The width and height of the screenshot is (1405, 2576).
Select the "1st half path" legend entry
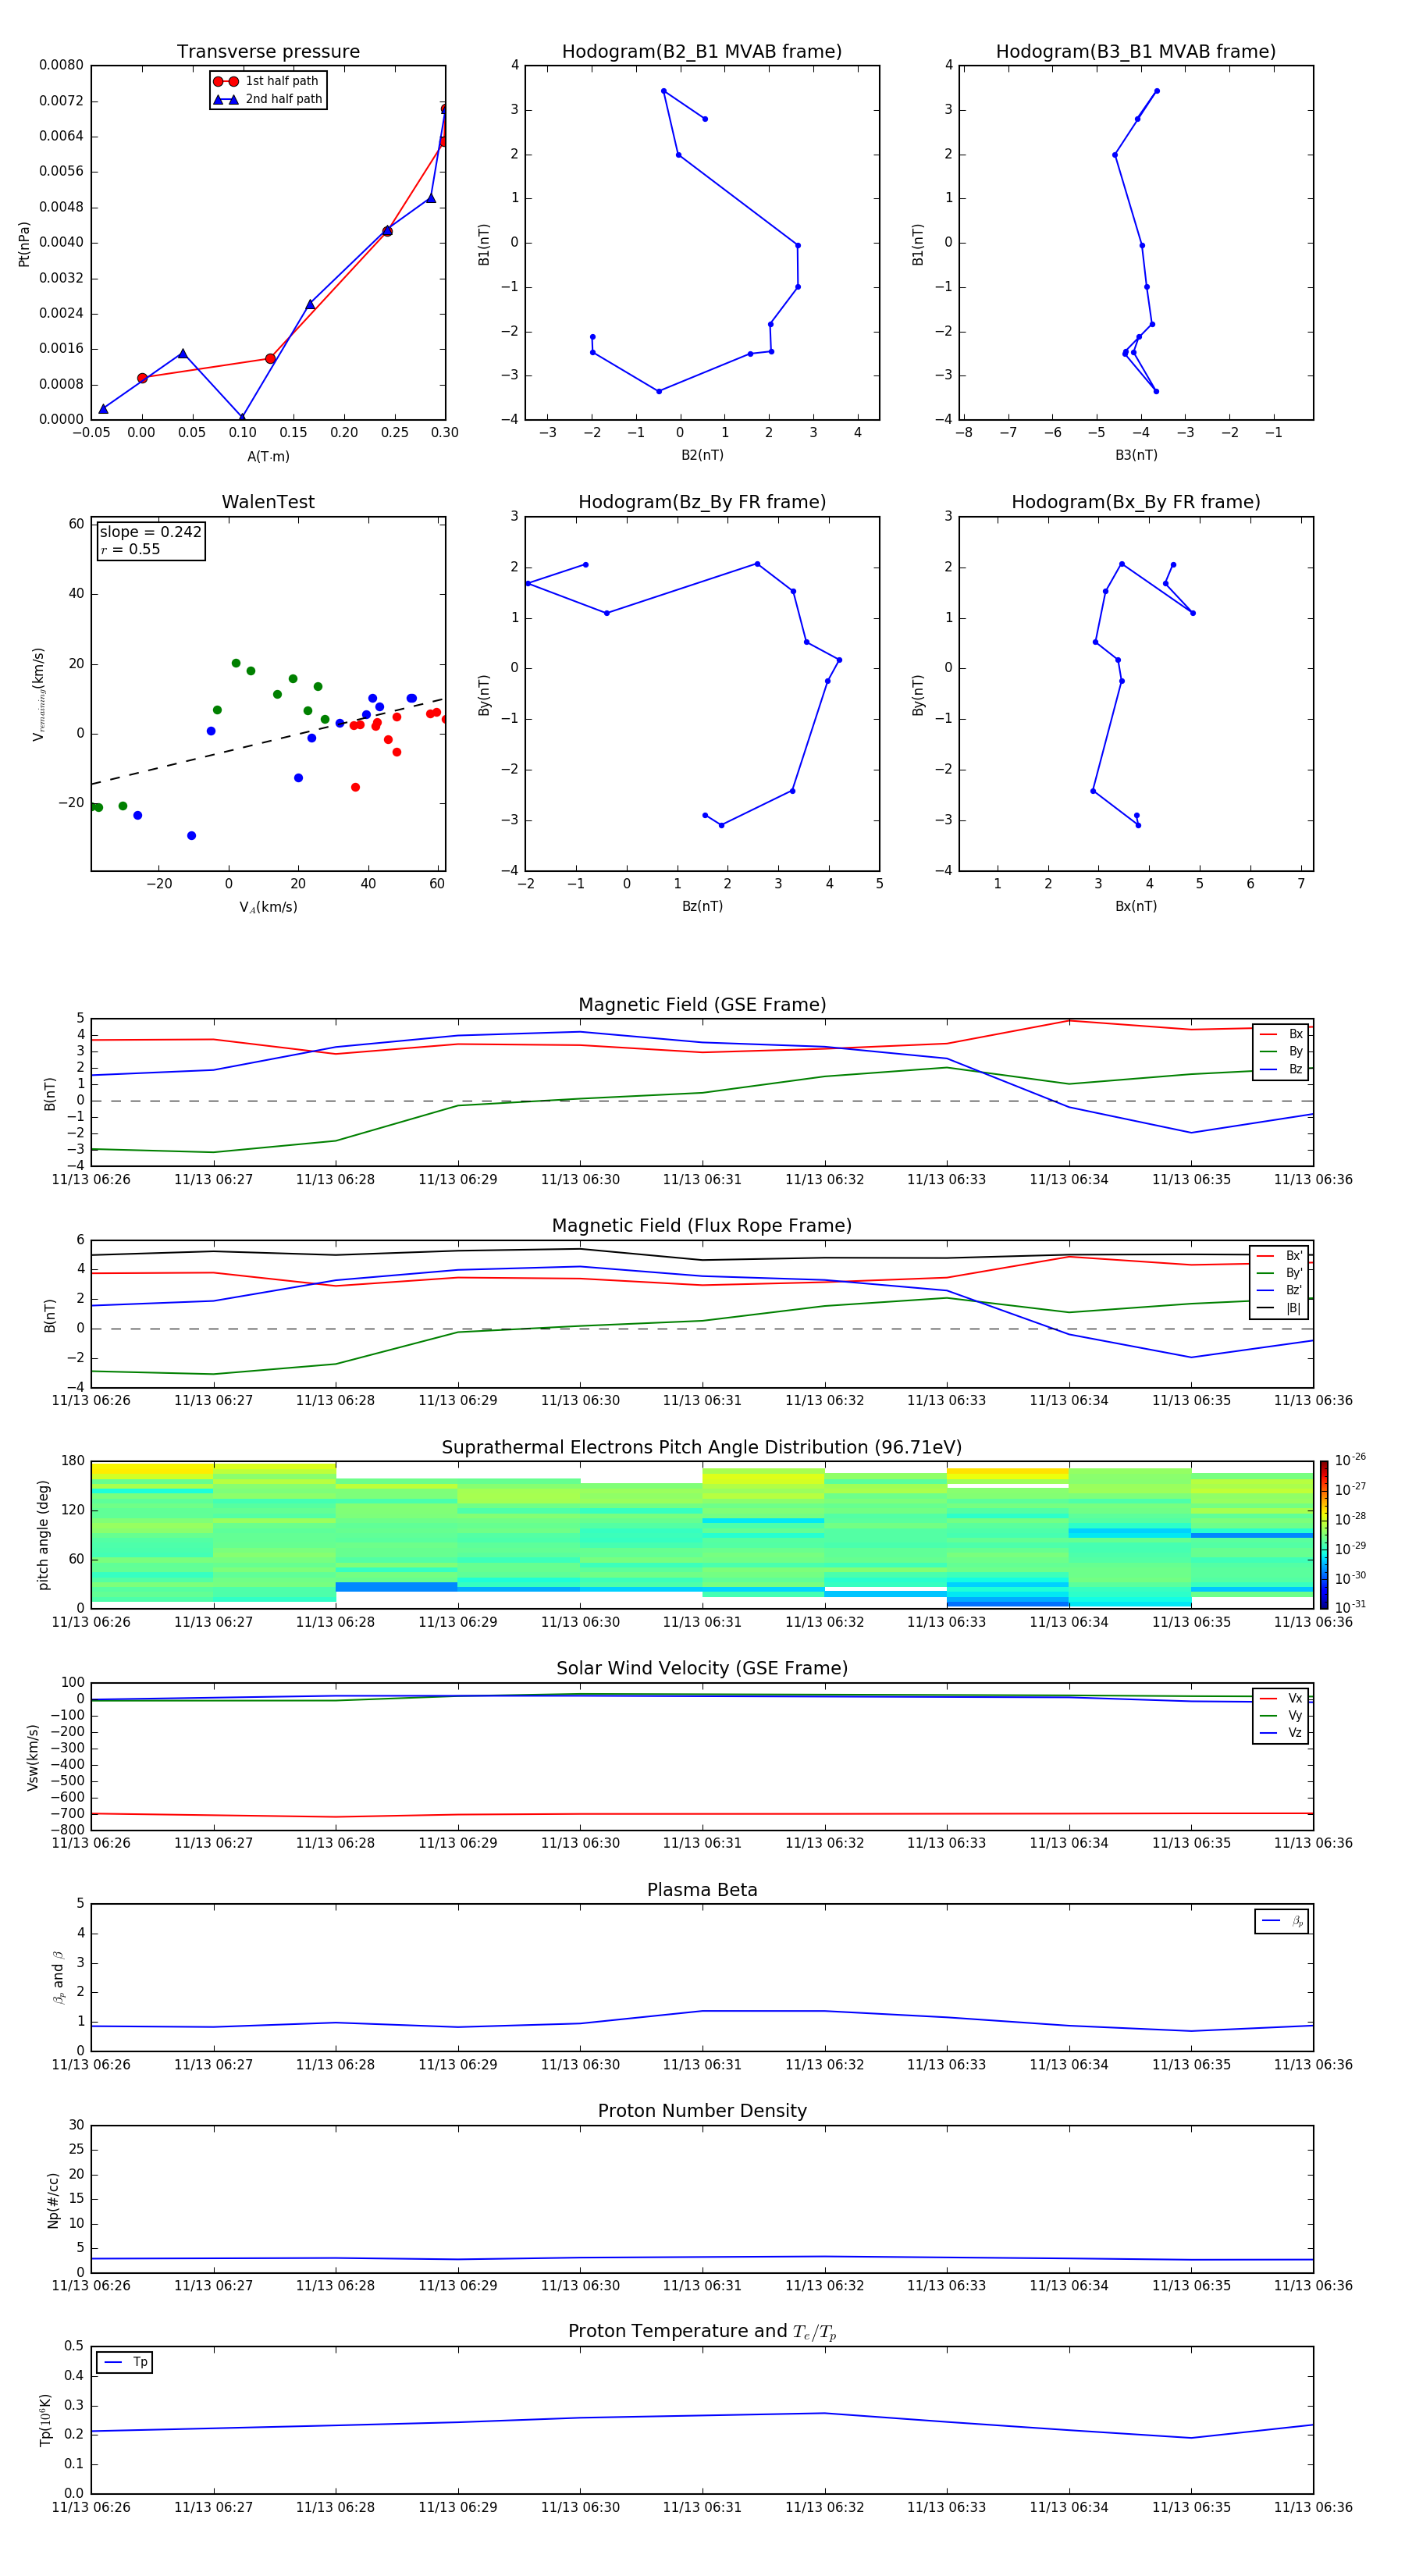[x=267, y=81]
